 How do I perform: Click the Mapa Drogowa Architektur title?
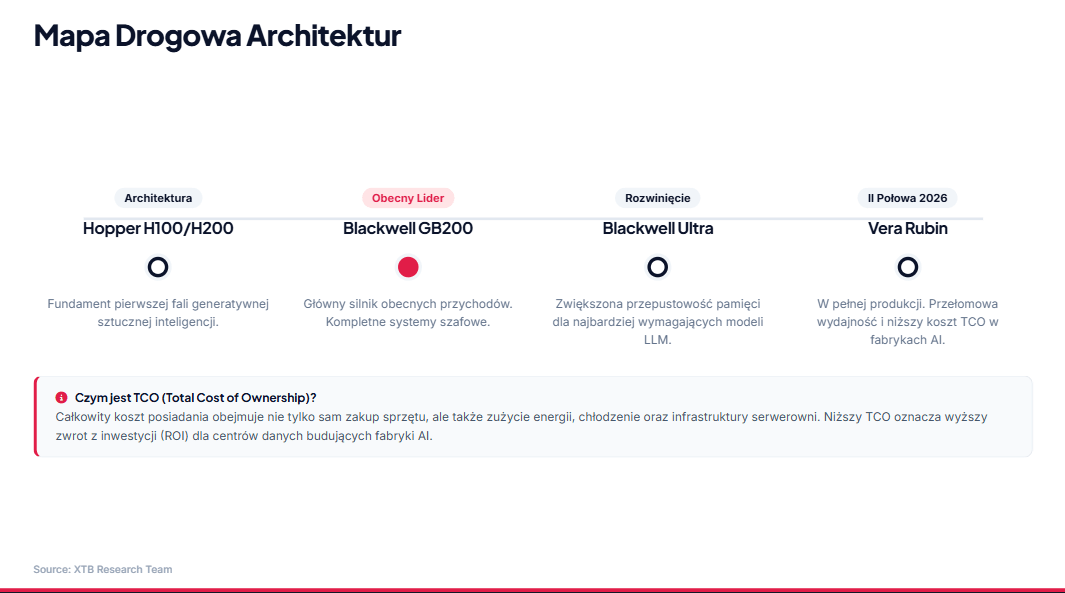tap(217, 35)
